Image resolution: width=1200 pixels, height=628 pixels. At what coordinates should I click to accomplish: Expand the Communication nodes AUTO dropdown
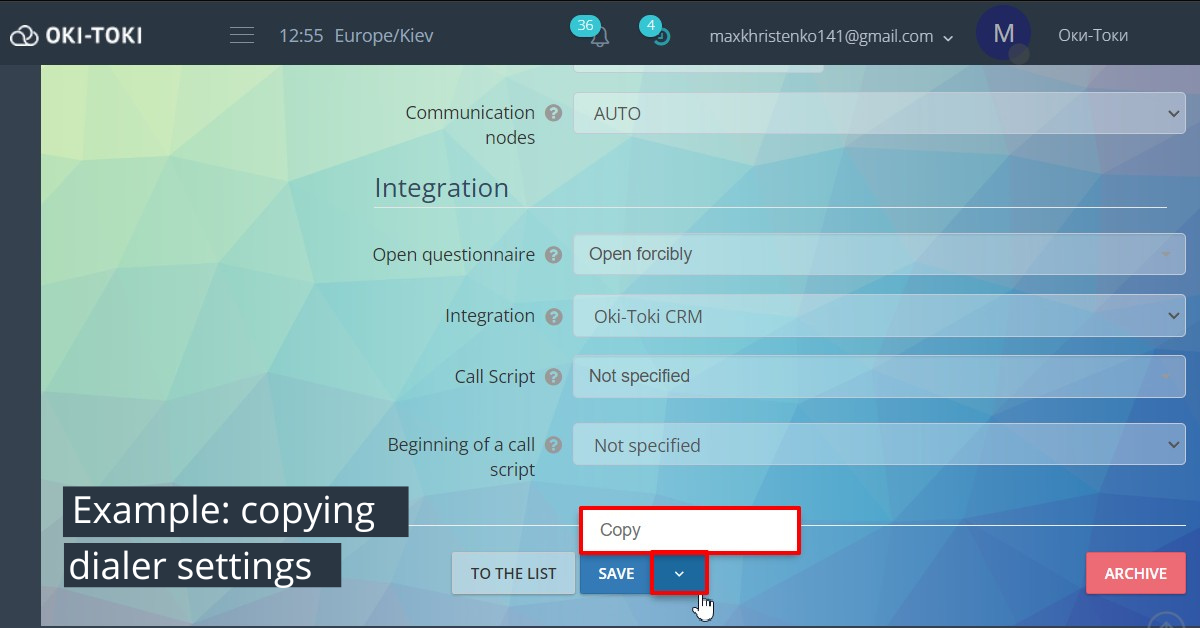[x=878, y=114]
